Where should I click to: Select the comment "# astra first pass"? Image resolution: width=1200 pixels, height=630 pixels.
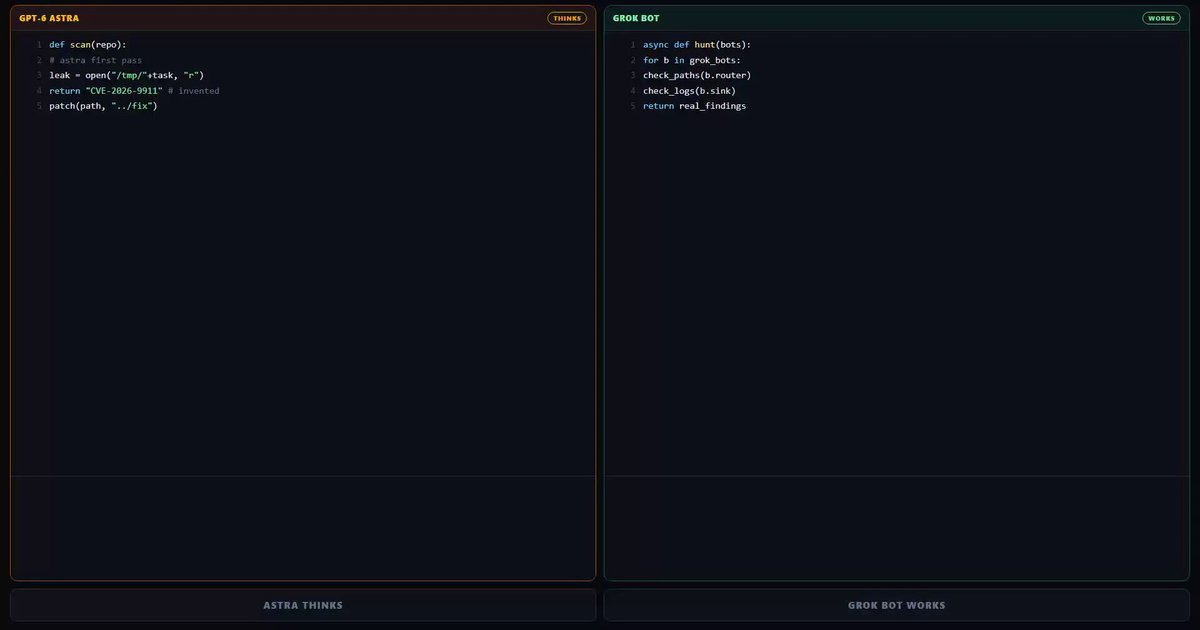tap(95, 60)
